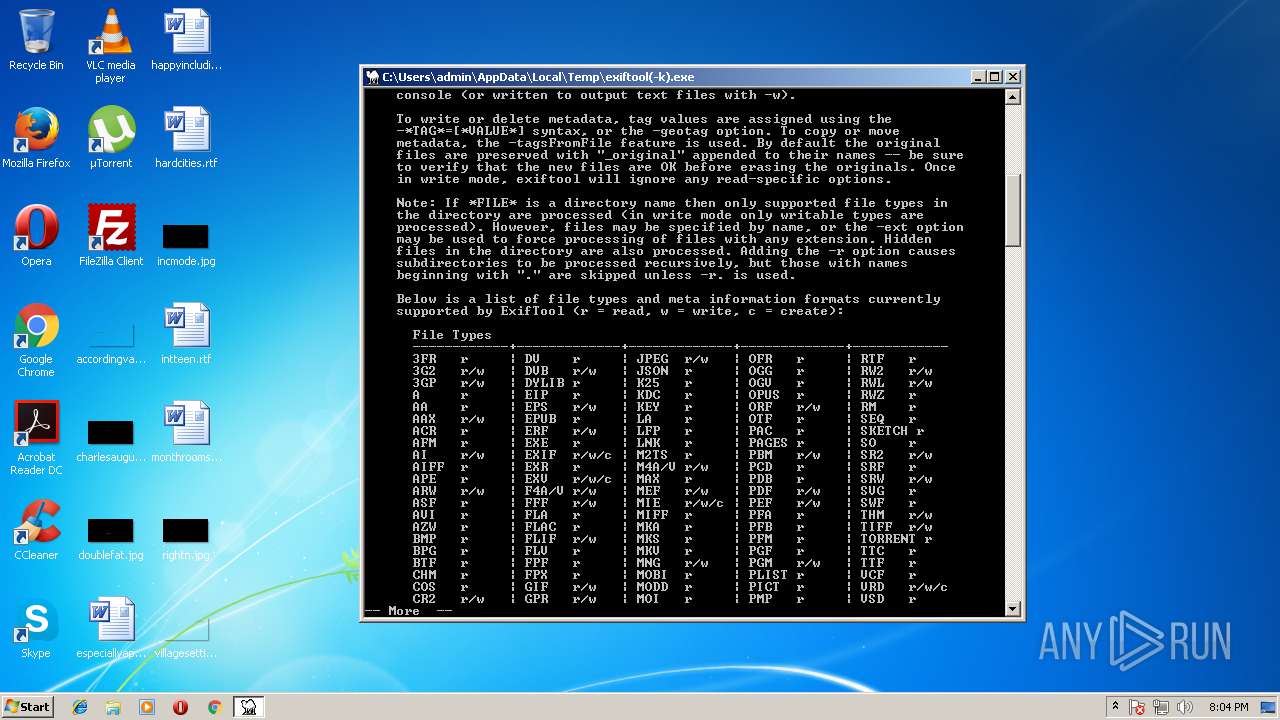Click the "TORRENT" entry in file types table

pos(888,539)
